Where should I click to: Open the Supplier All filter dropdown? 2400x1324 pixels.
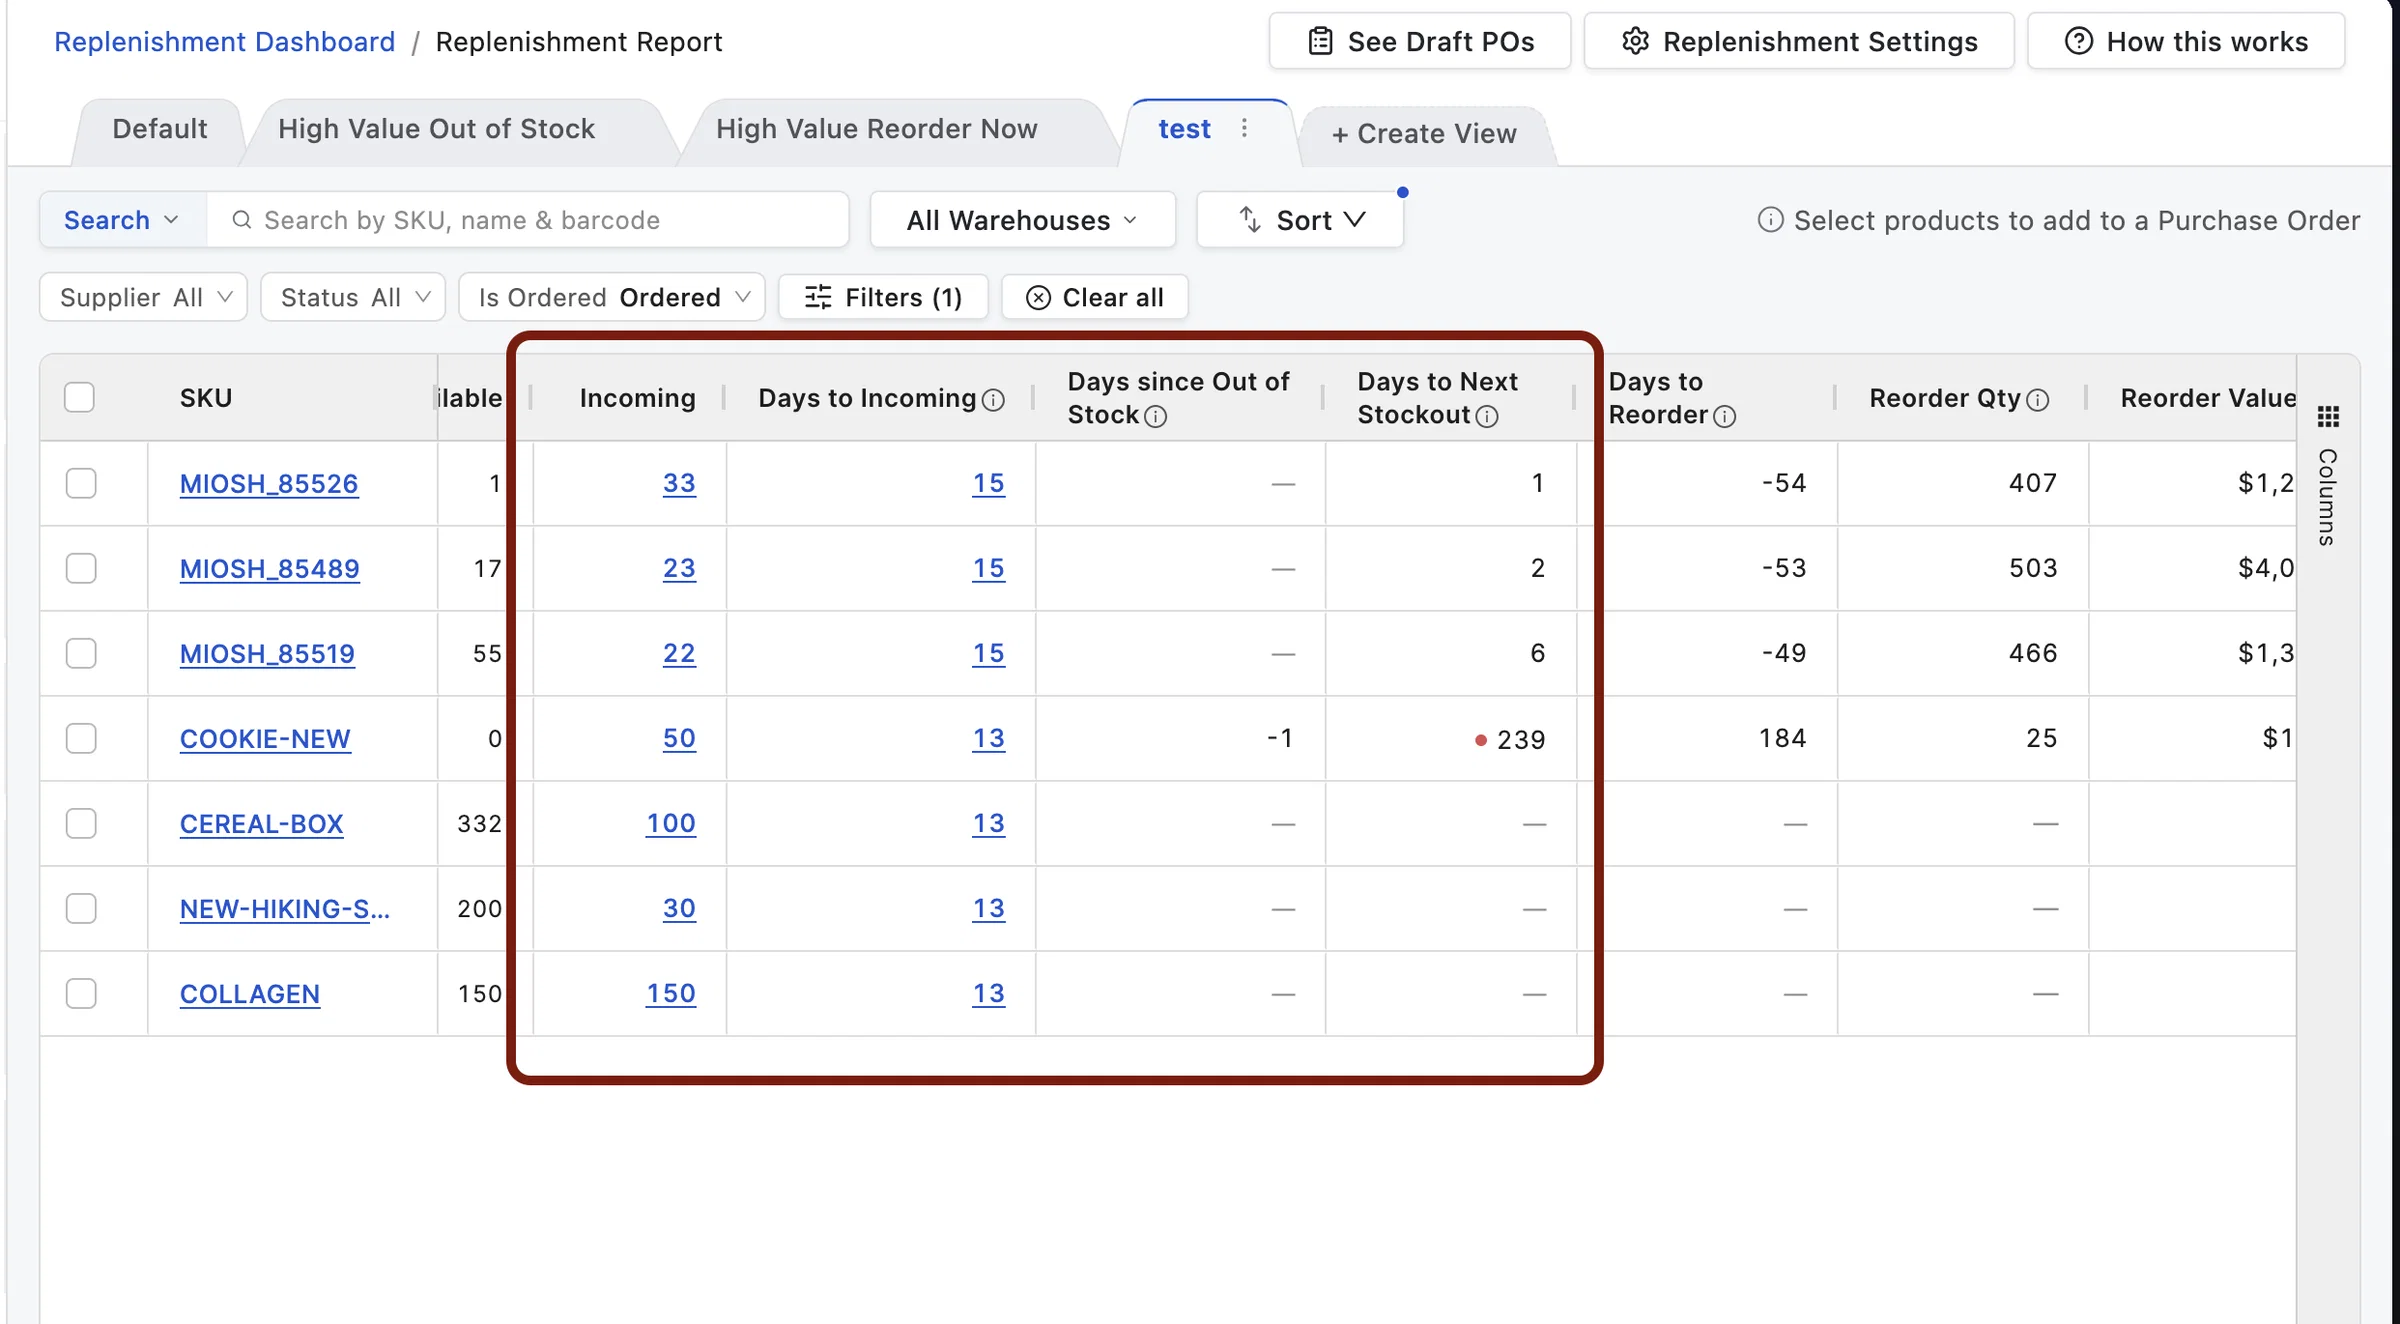[x=144, y=297]
